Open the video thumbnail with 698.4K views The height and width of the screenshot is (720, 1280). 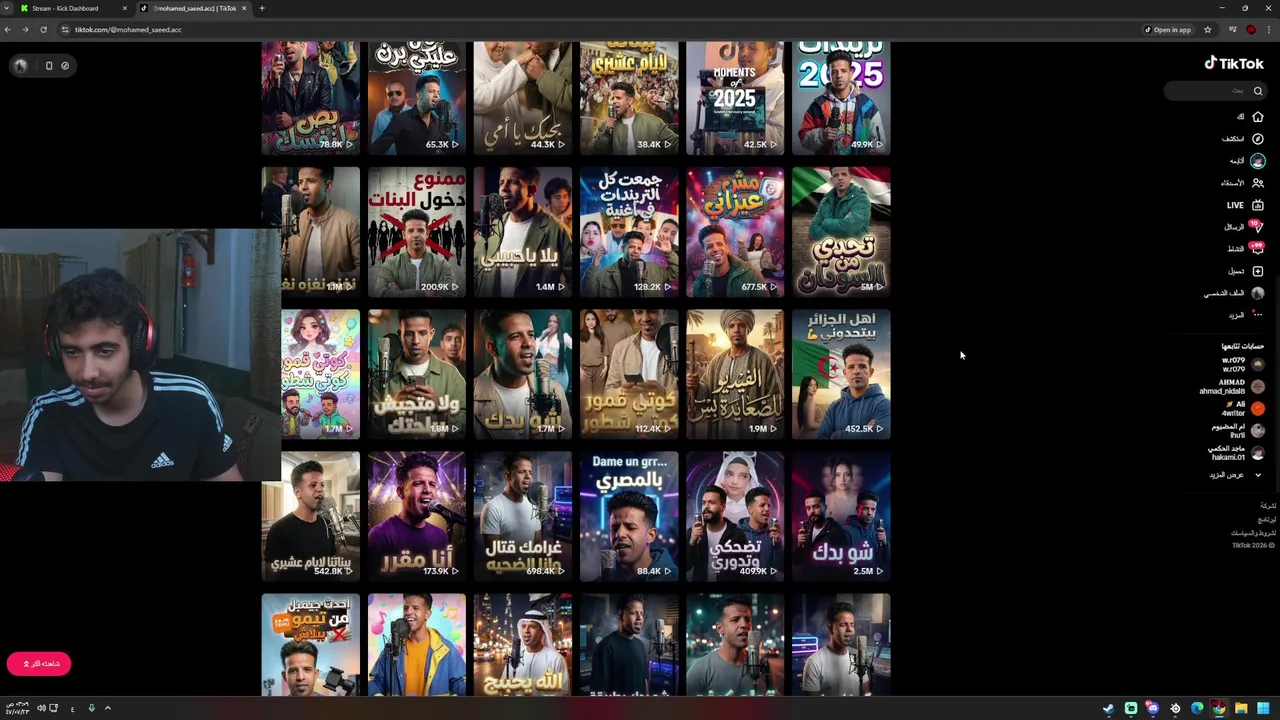(523, 516)
